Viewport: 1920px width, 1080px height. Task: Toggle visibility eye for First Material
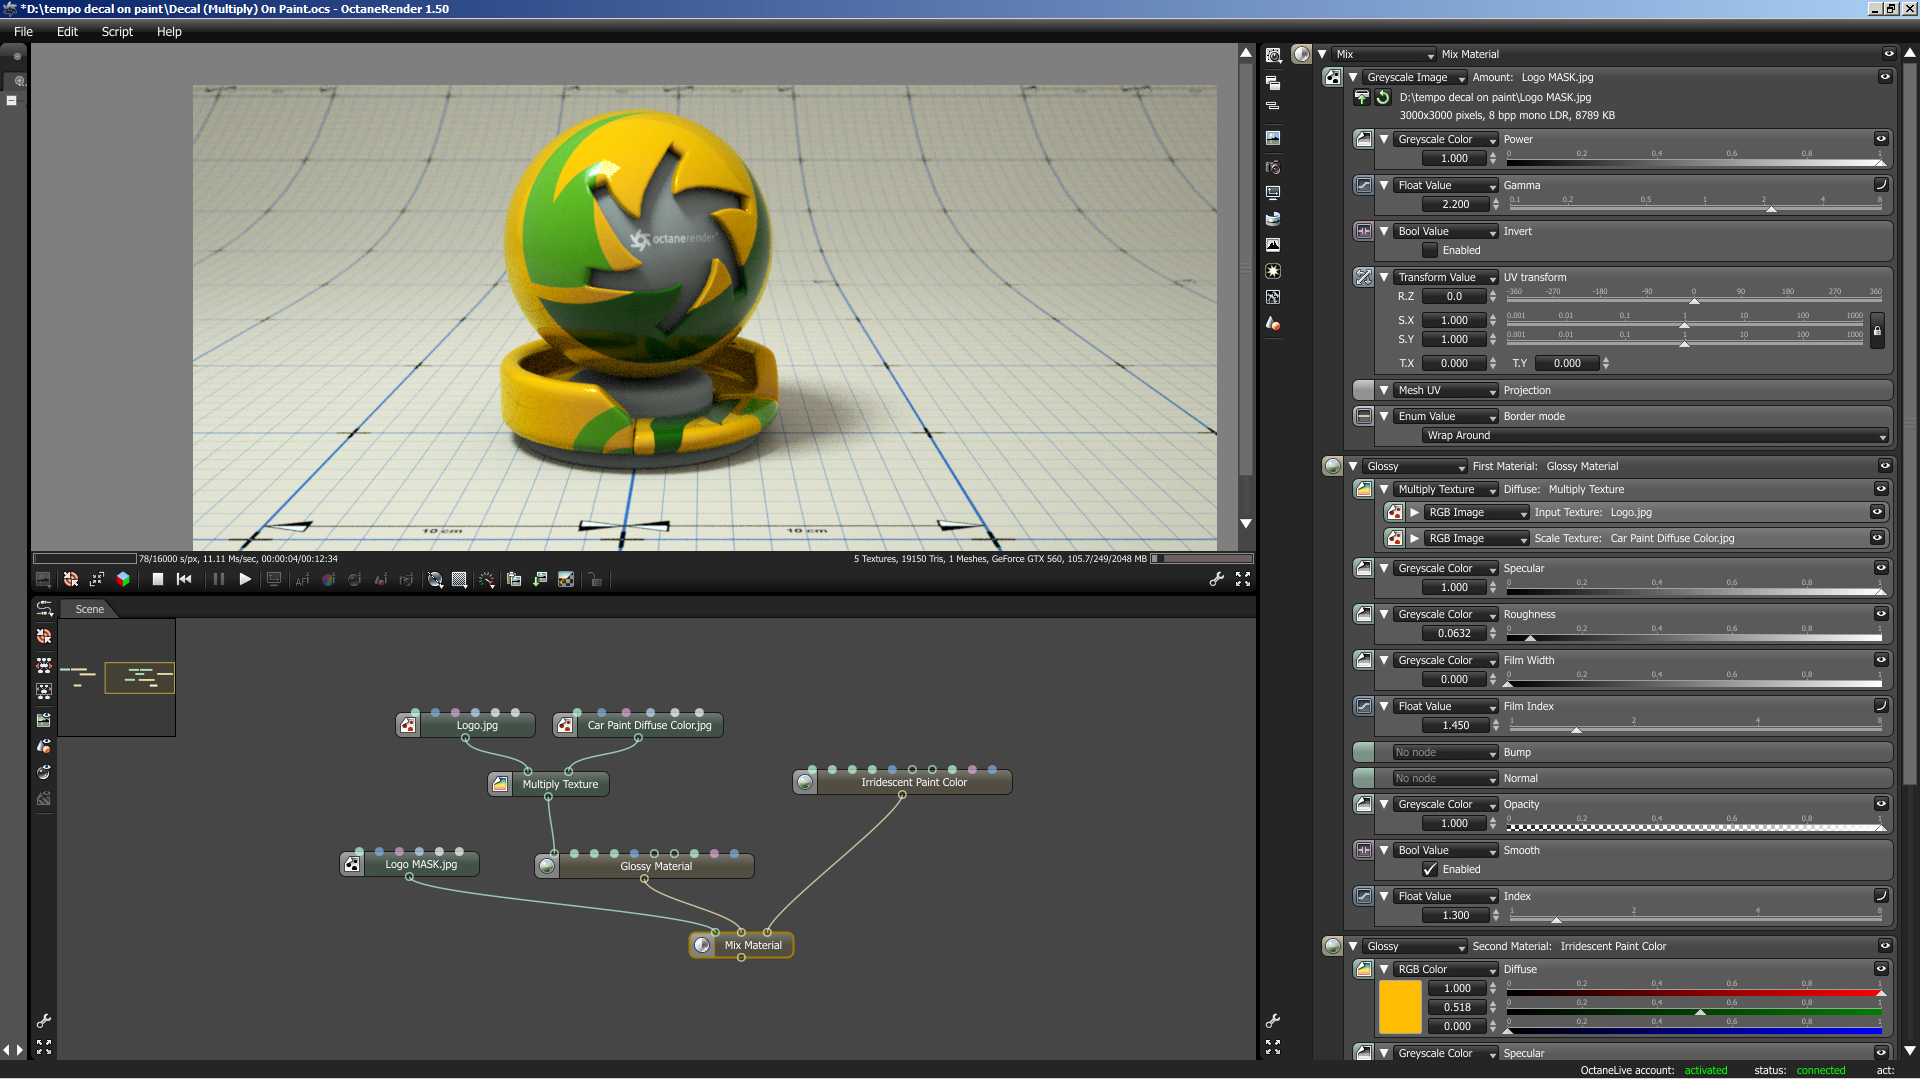(x=1885, y=466)
